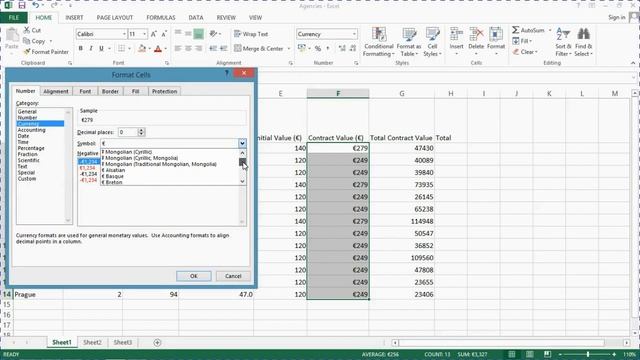Open Sort & Filter
640x360 pixels.
(563, 42)
